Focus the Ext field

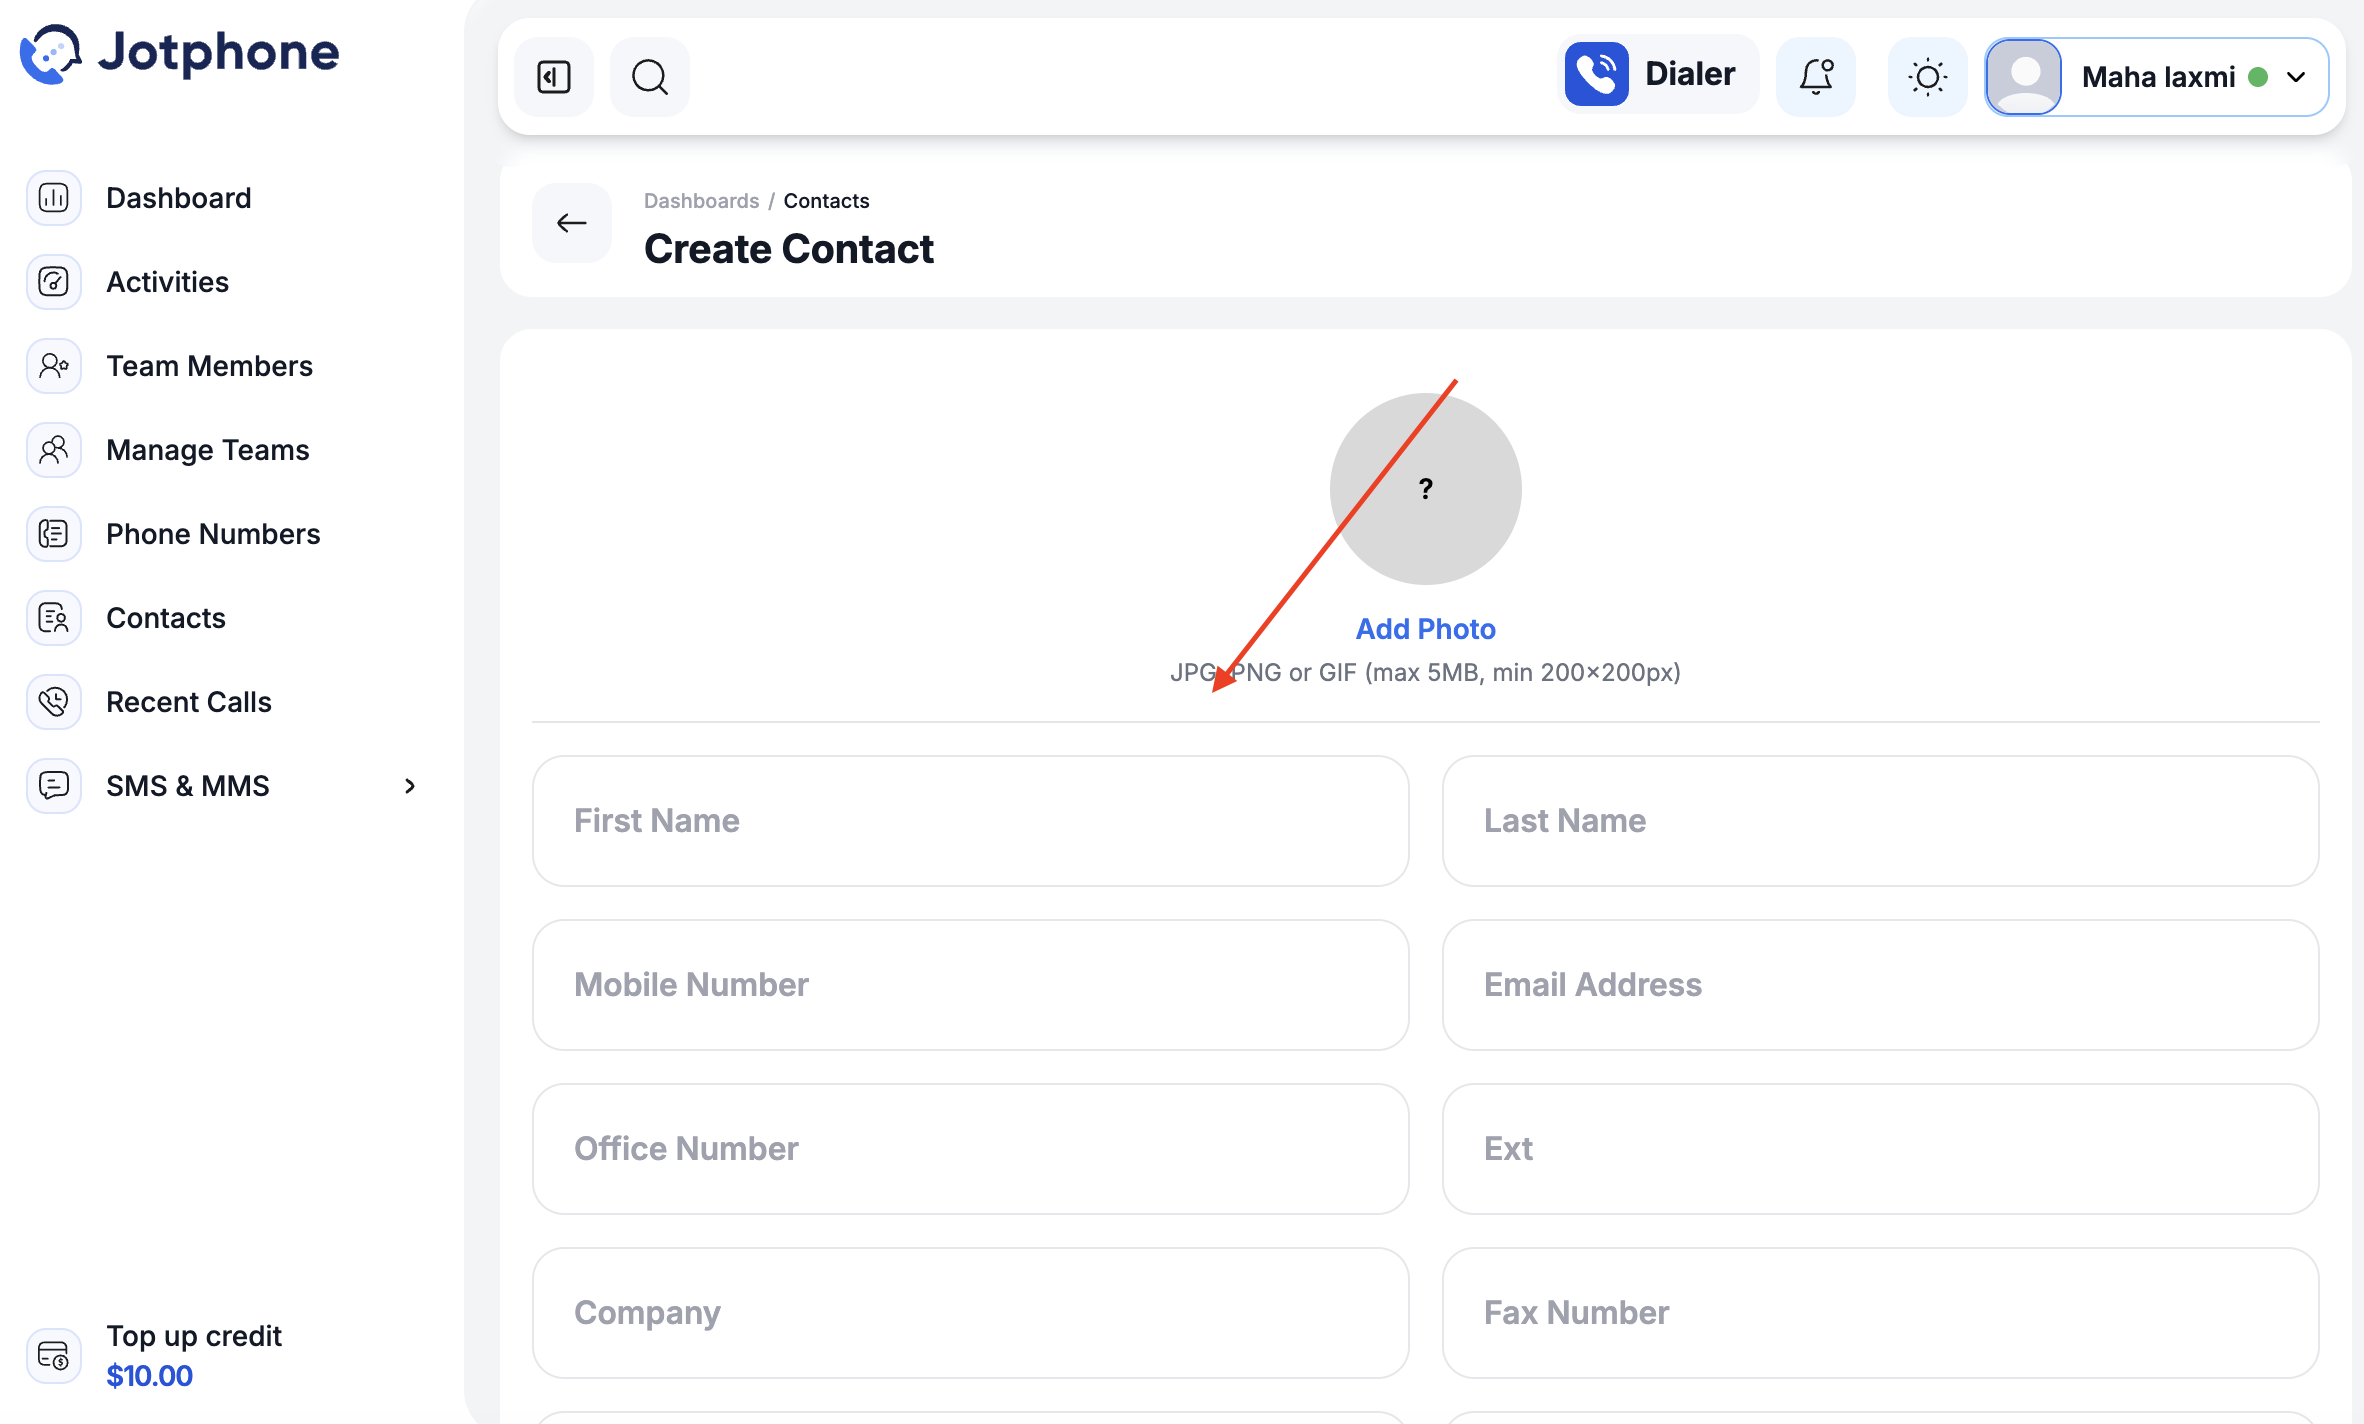(1881, 1149)
